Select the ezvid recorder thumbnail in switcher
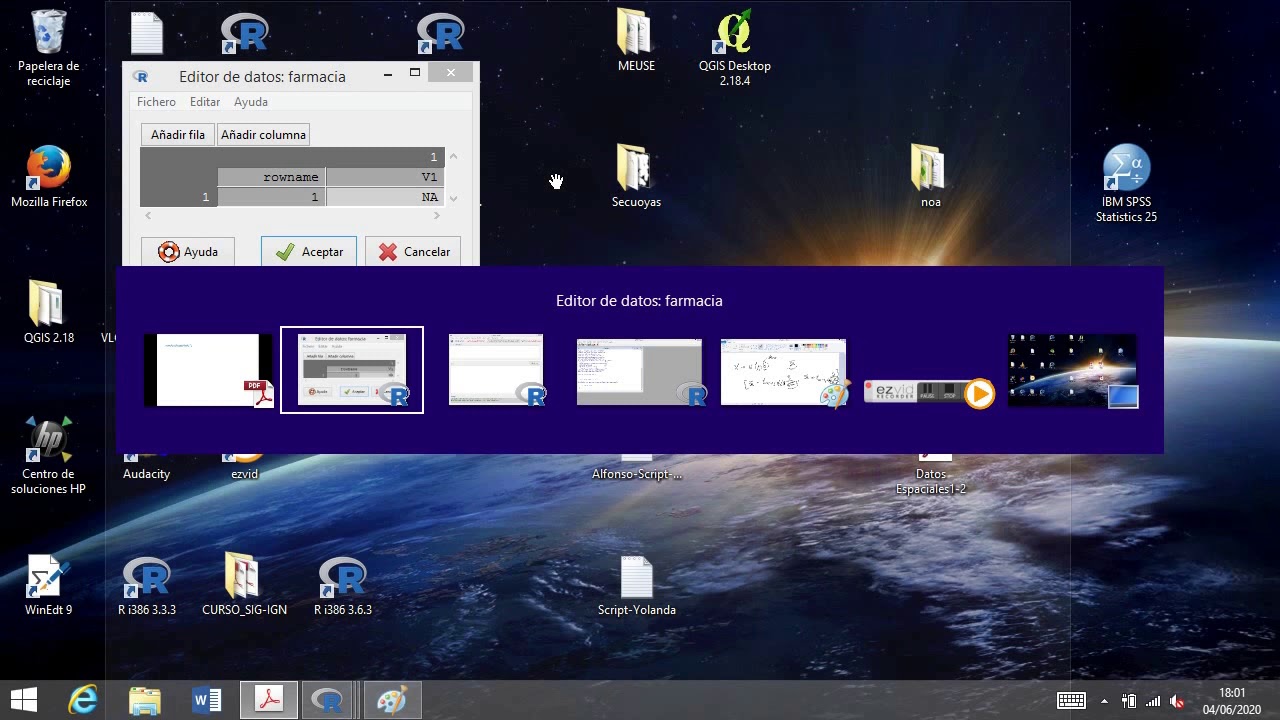The image size is (1280, 720). point(928,392)
